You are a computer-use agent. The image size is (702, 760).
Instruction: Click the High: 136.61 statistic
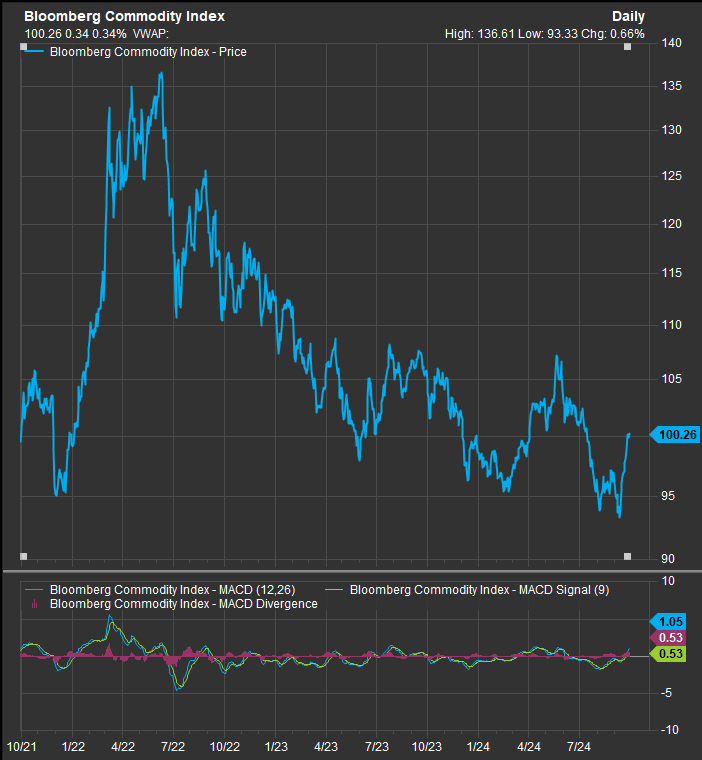coord(479,34)
